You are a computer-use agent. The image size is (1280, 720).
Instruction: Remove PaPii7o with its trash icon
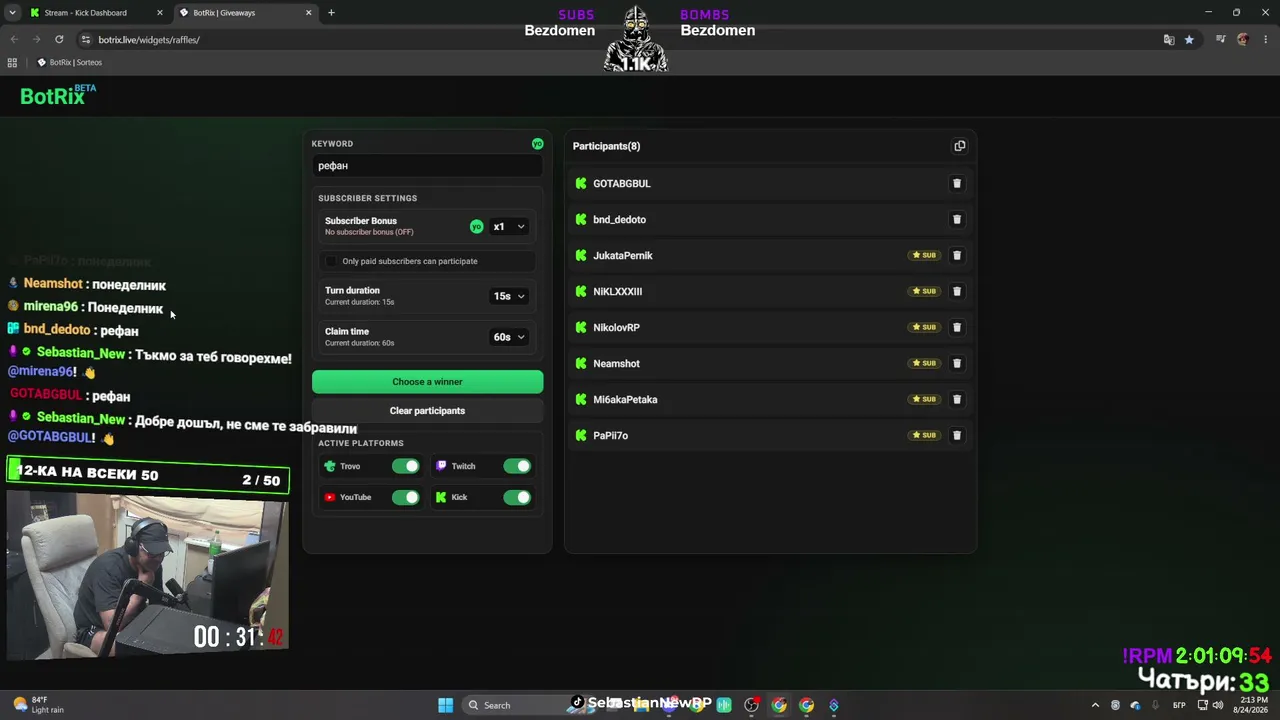click(957, 436)
